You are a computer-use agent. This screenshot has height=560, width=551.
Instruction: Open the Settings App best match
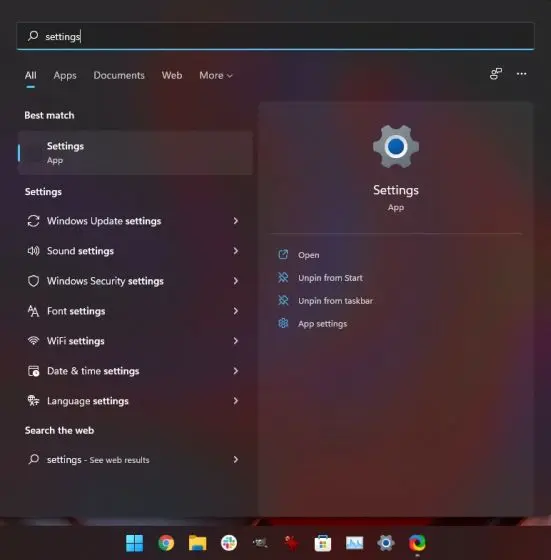pyautogui.click(x=135, y=153)
